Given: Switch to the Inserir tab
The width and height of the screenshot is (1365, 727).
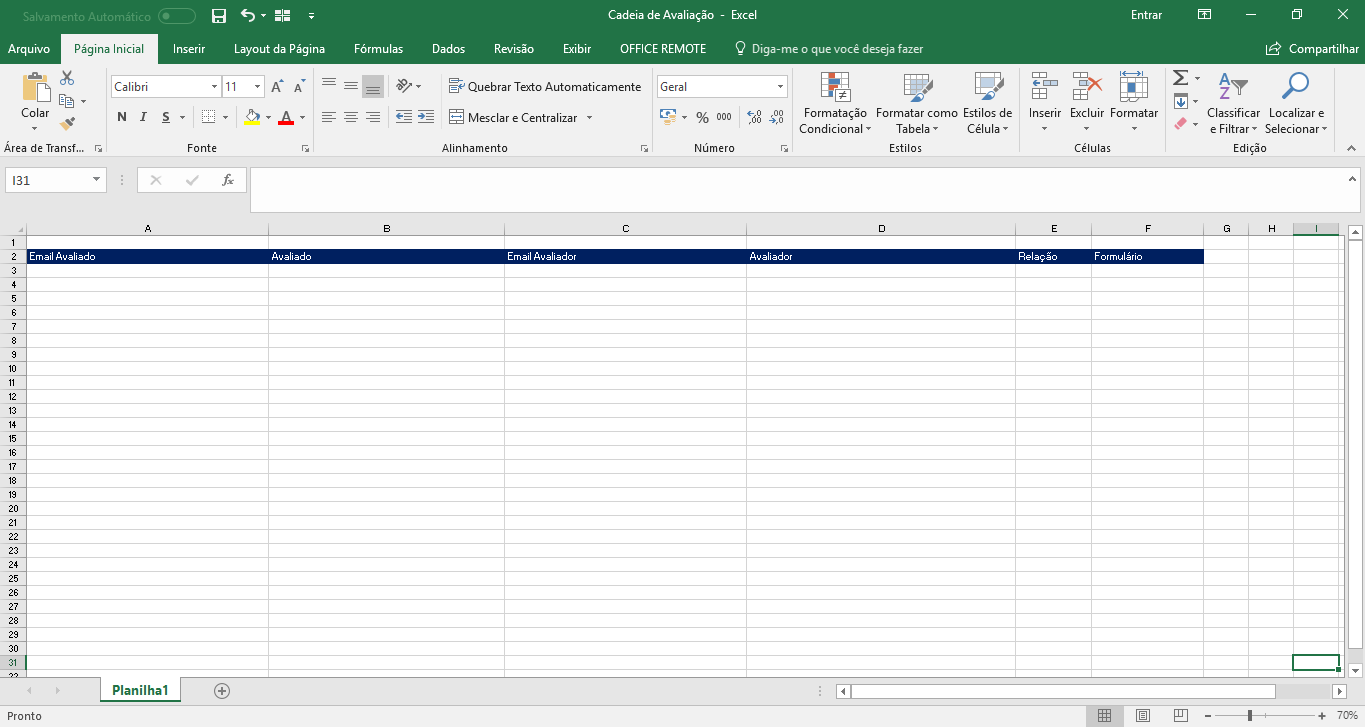Looking at the screenshot, I should [189, 49].
